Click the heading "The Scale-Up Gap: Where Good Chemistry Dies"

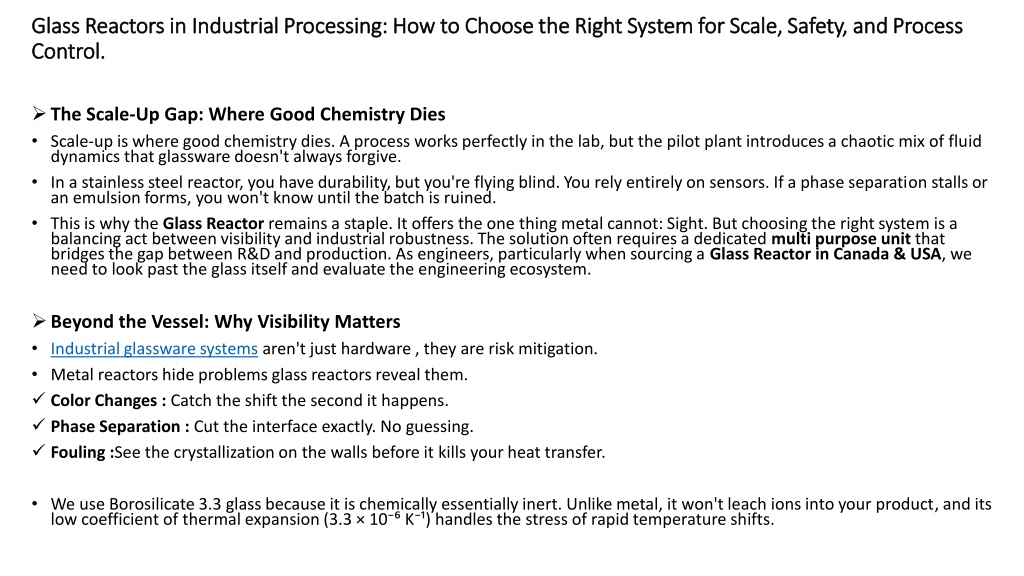click(248, 114)
